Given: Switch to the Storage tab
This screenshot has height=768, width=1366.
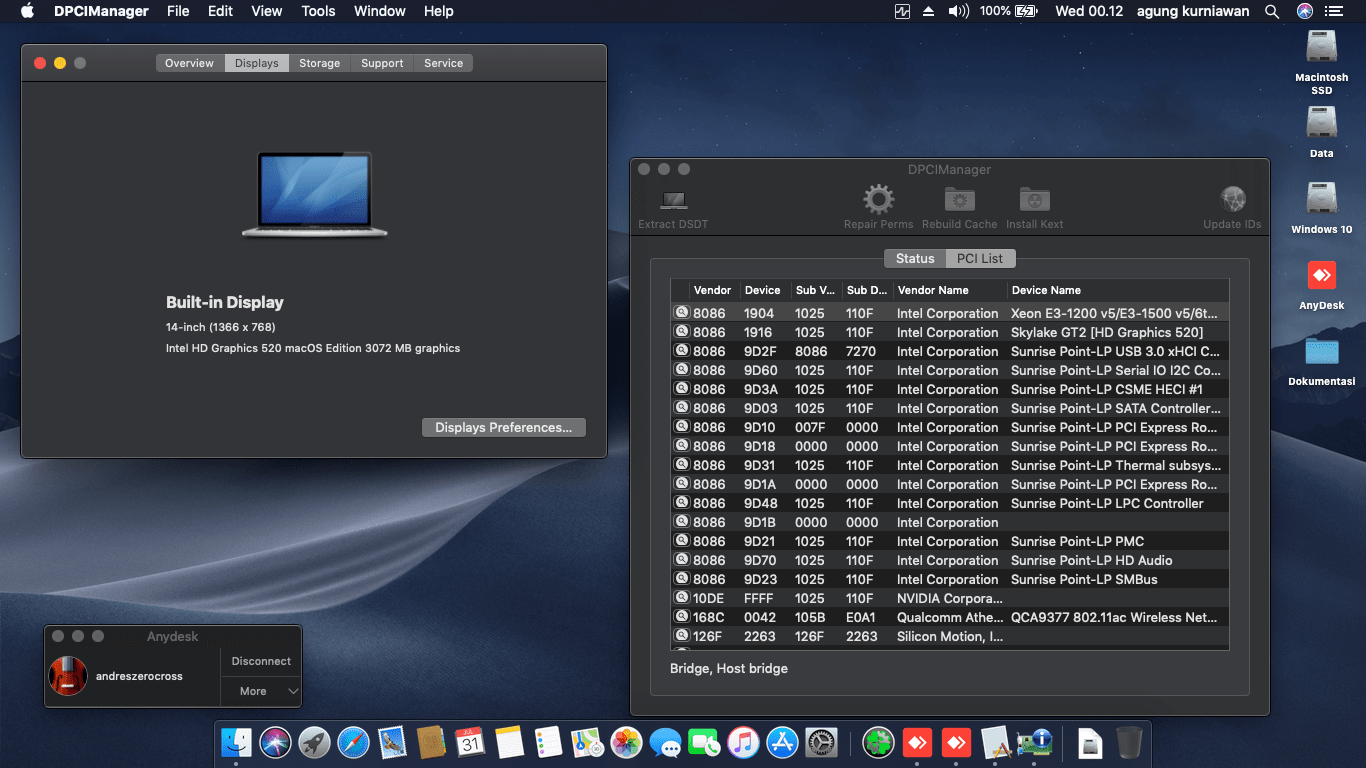Looking at the screenshot, I should click(x=319, y=63).
